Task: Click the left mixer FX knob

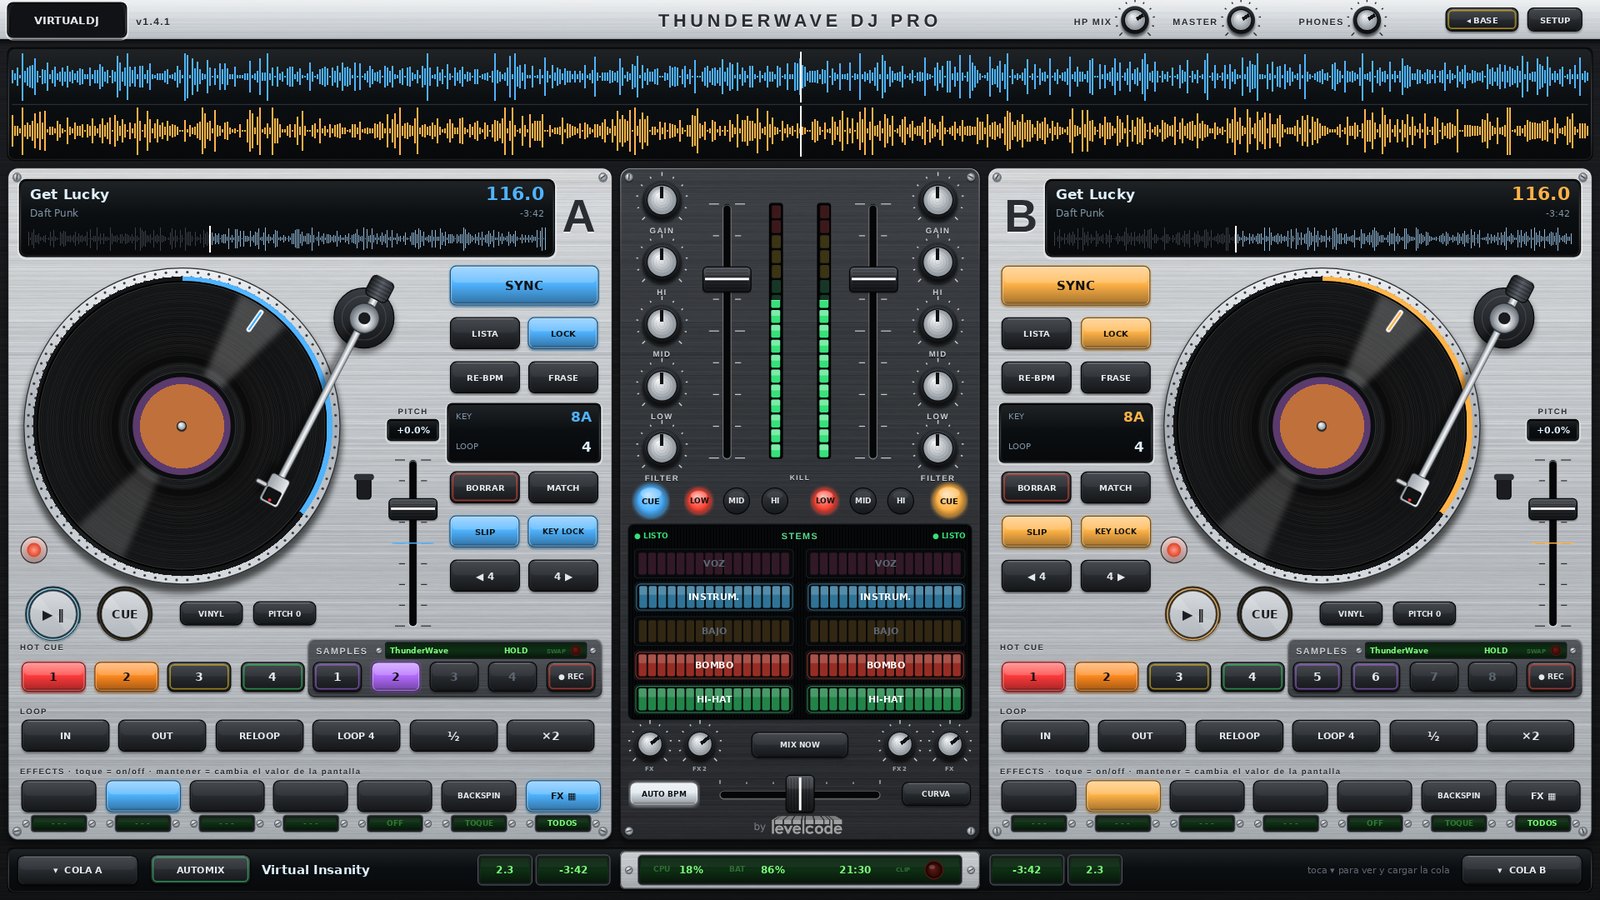Action: click(649, 744)
